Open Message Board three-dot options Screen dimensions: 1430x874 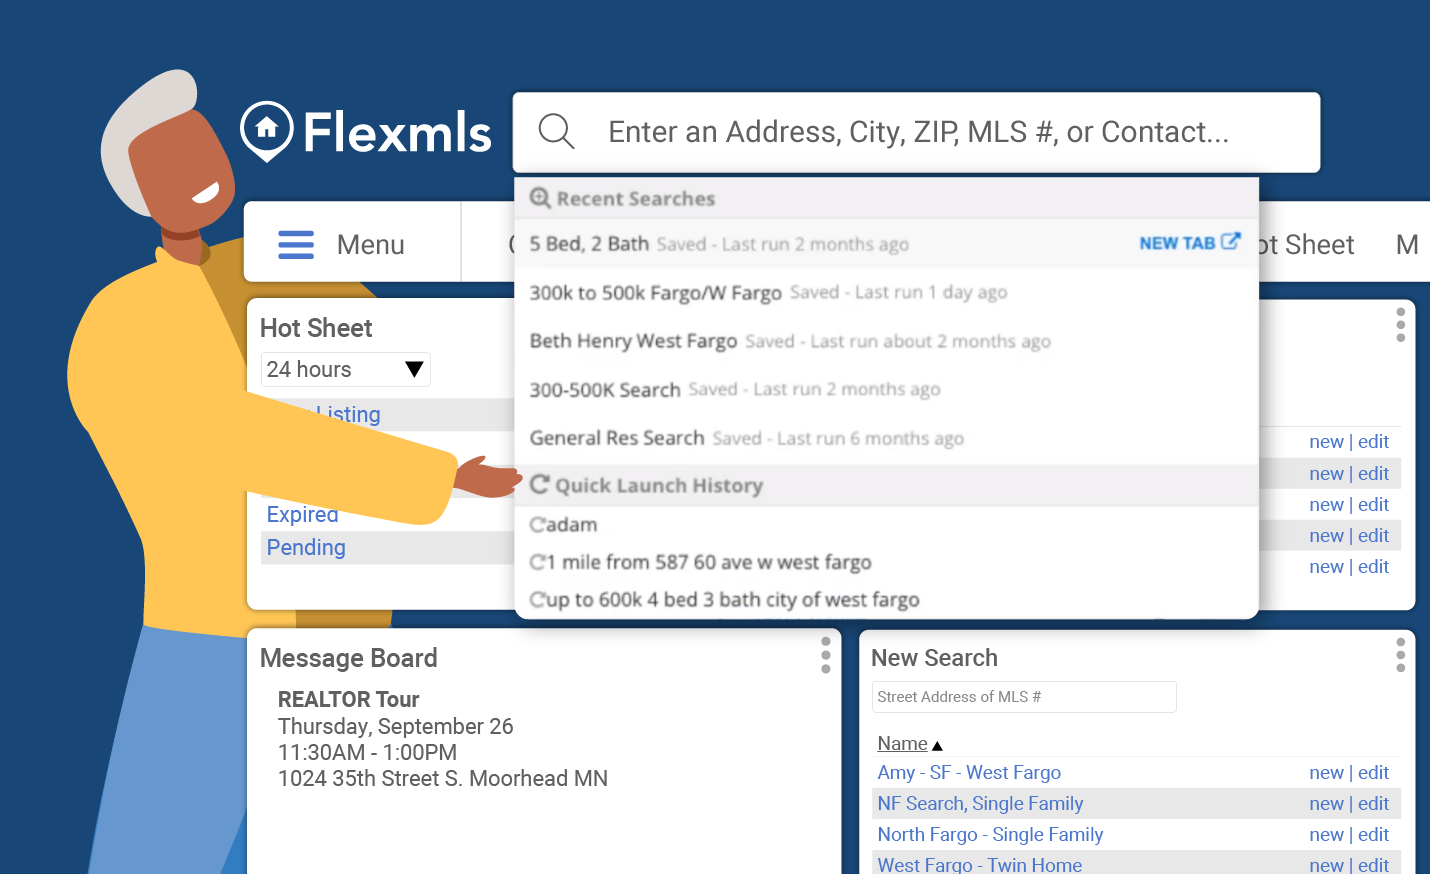click(x=826, y=655)
